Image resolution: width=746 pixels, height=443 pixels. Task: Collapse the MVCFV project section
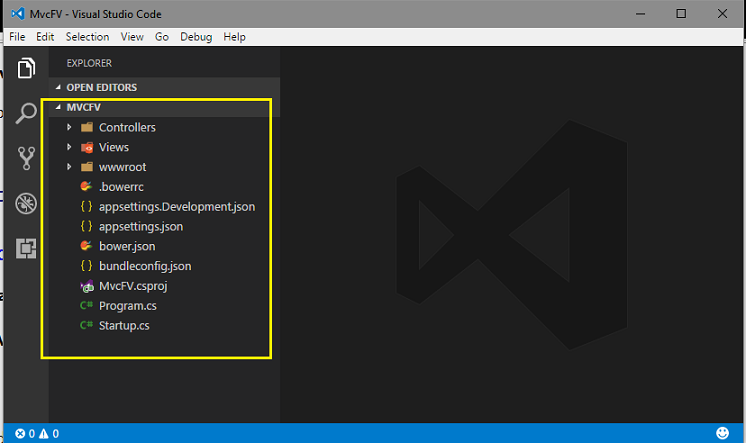coord(58,107)
